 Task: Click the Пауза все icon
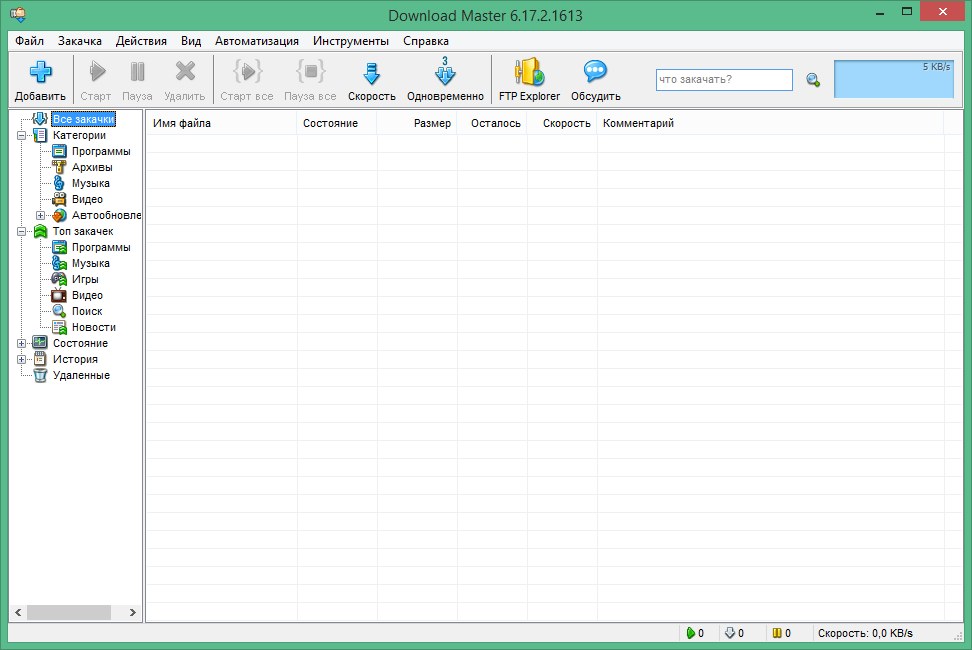coord(311,71)
